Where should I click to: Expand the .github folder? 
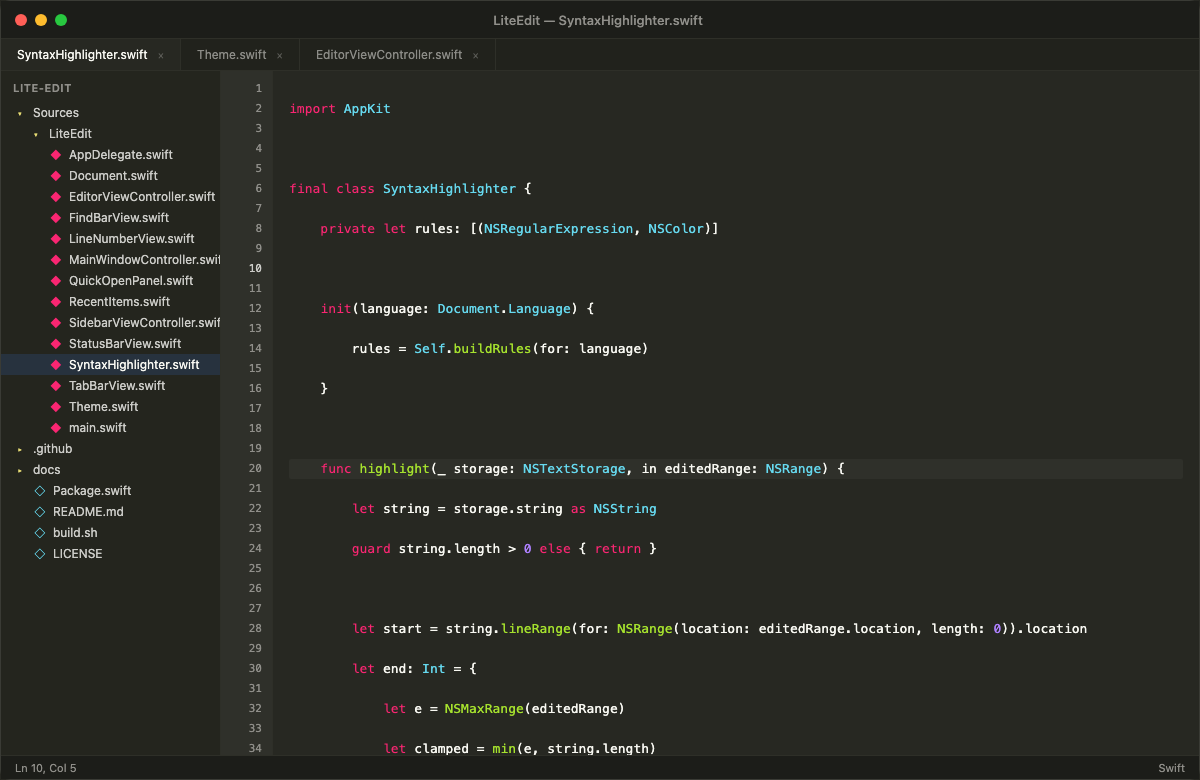click(18, 448)
